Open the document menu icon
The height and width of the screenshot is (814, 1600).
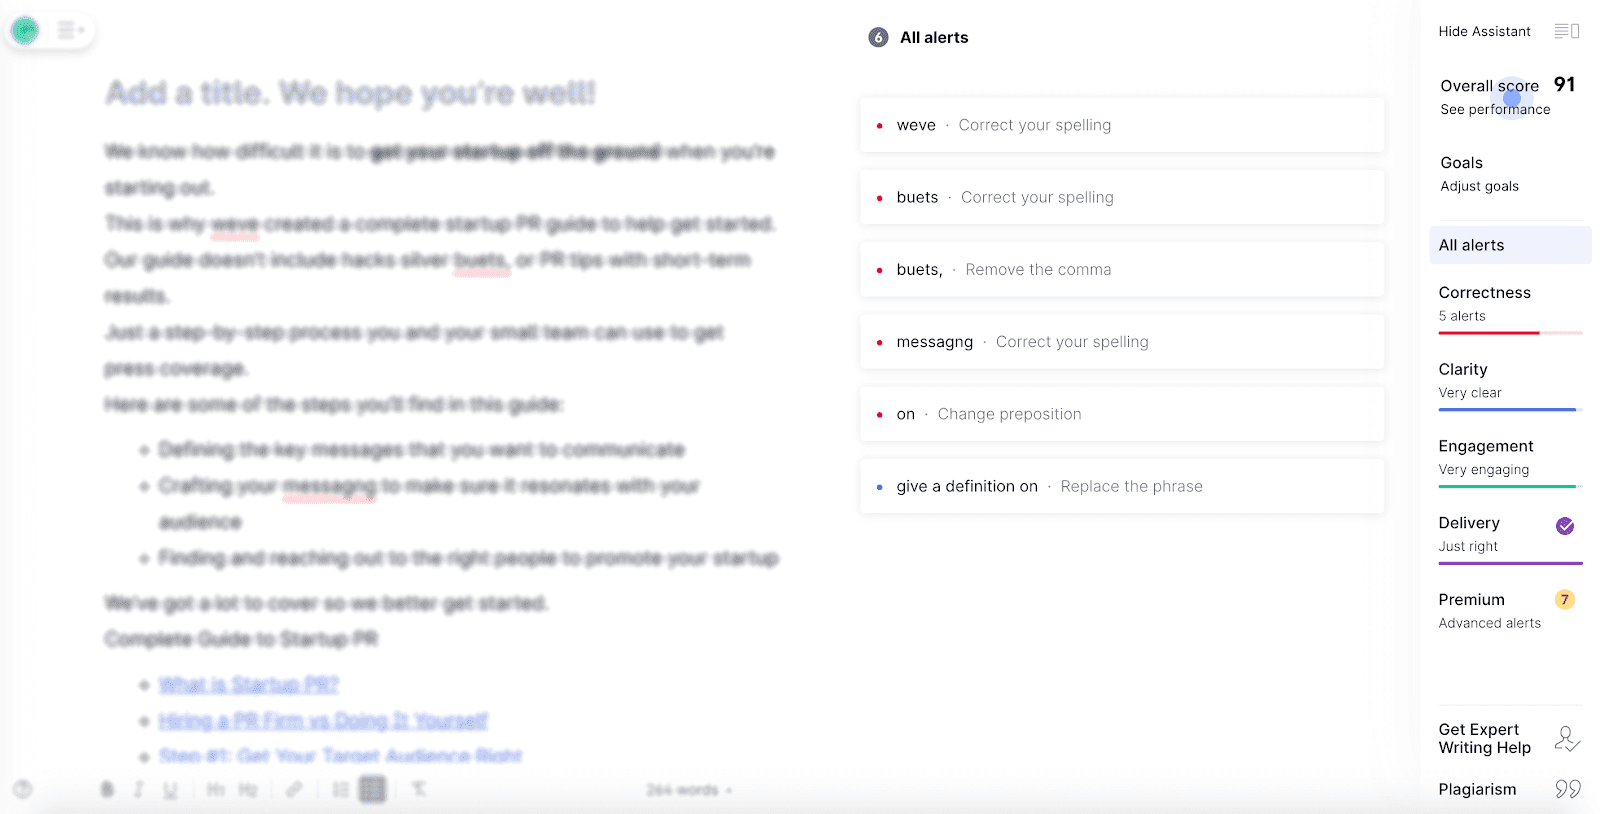pos(69,31)
